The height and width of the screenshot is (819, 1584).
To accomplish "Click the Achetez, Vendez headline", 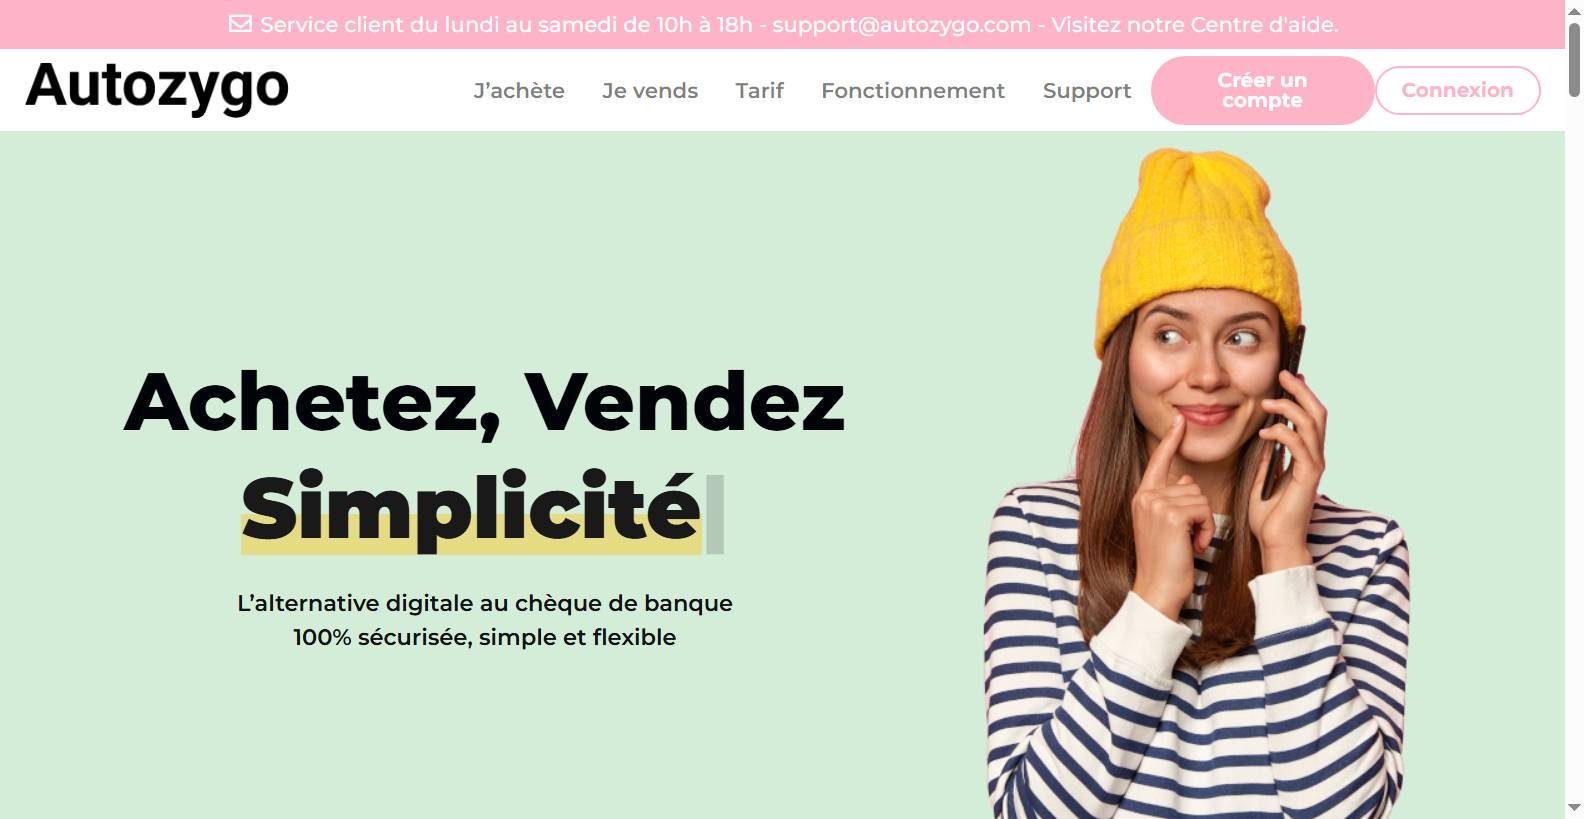I will coord(484,402).
